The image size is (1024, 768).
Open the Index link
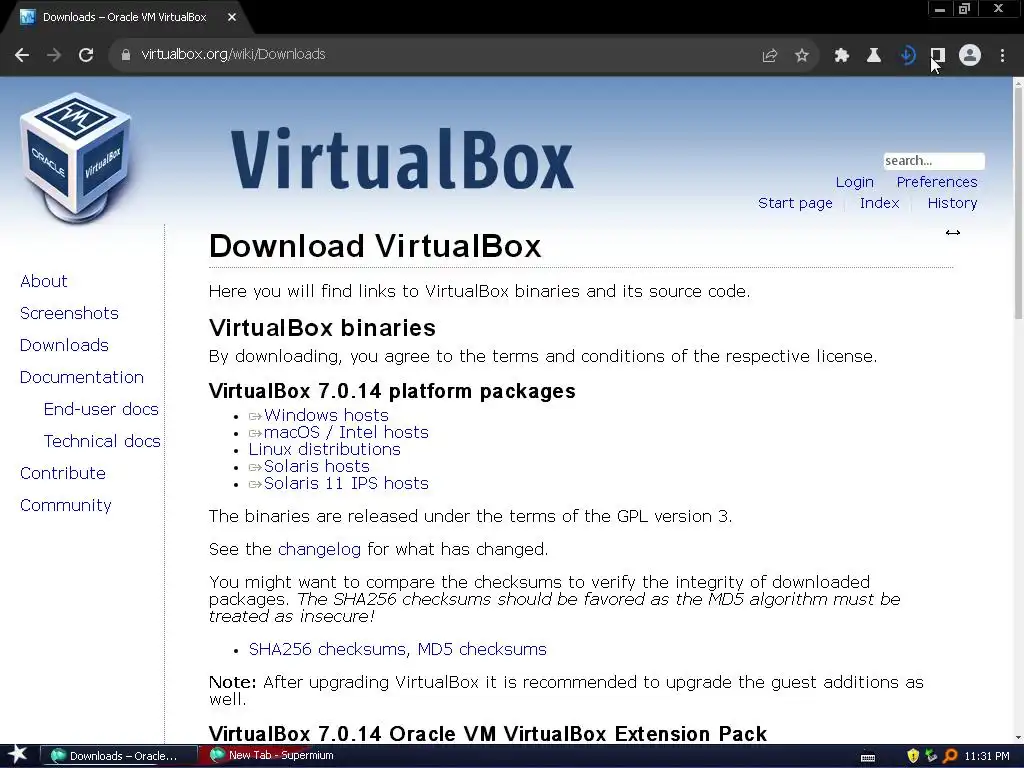[x=879, y=203]
